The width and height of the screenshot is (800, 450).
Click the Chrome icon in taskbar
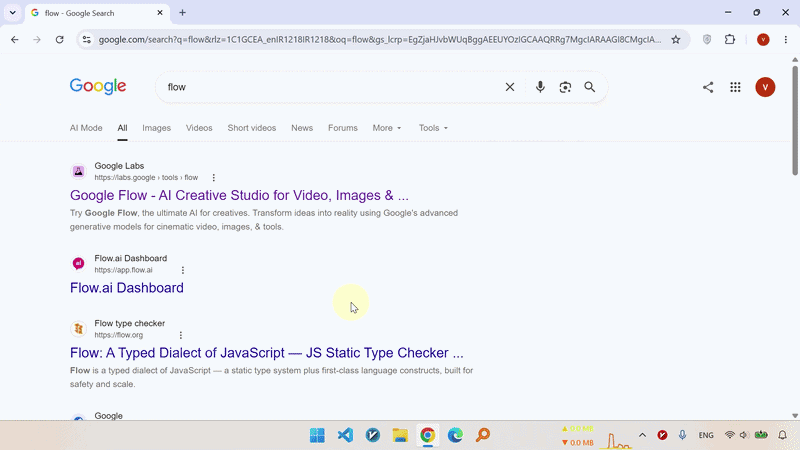(x=428, y=435)
